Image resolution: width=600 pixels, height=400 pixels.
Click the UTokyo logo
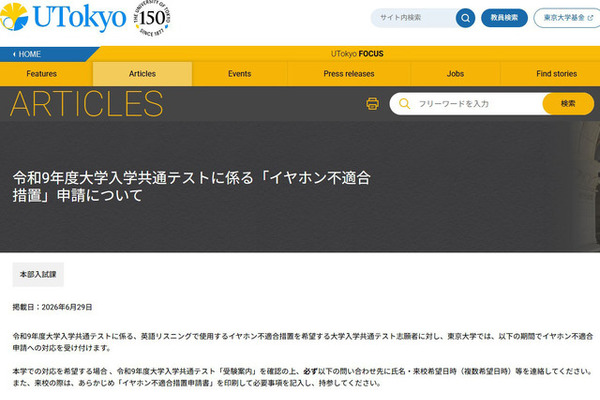tap(63, 17)
